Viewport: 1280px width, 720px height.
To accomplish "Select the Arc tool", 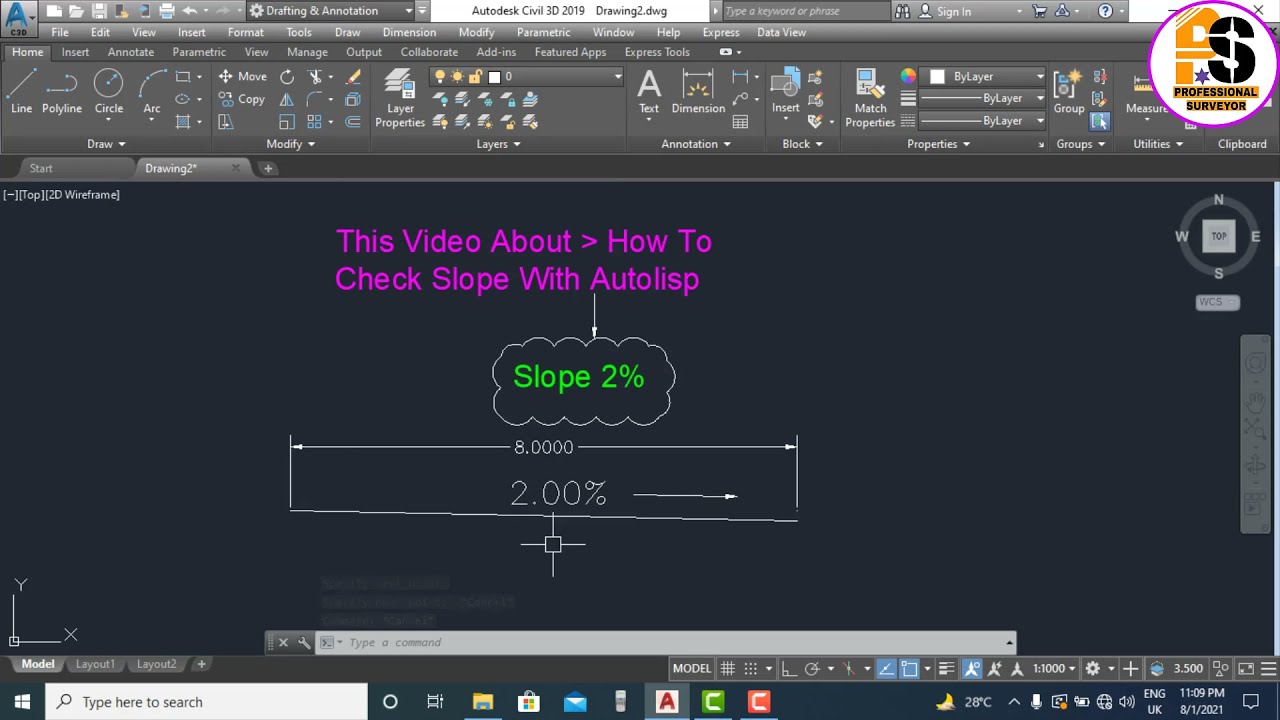I will click(x=152, y=93).
